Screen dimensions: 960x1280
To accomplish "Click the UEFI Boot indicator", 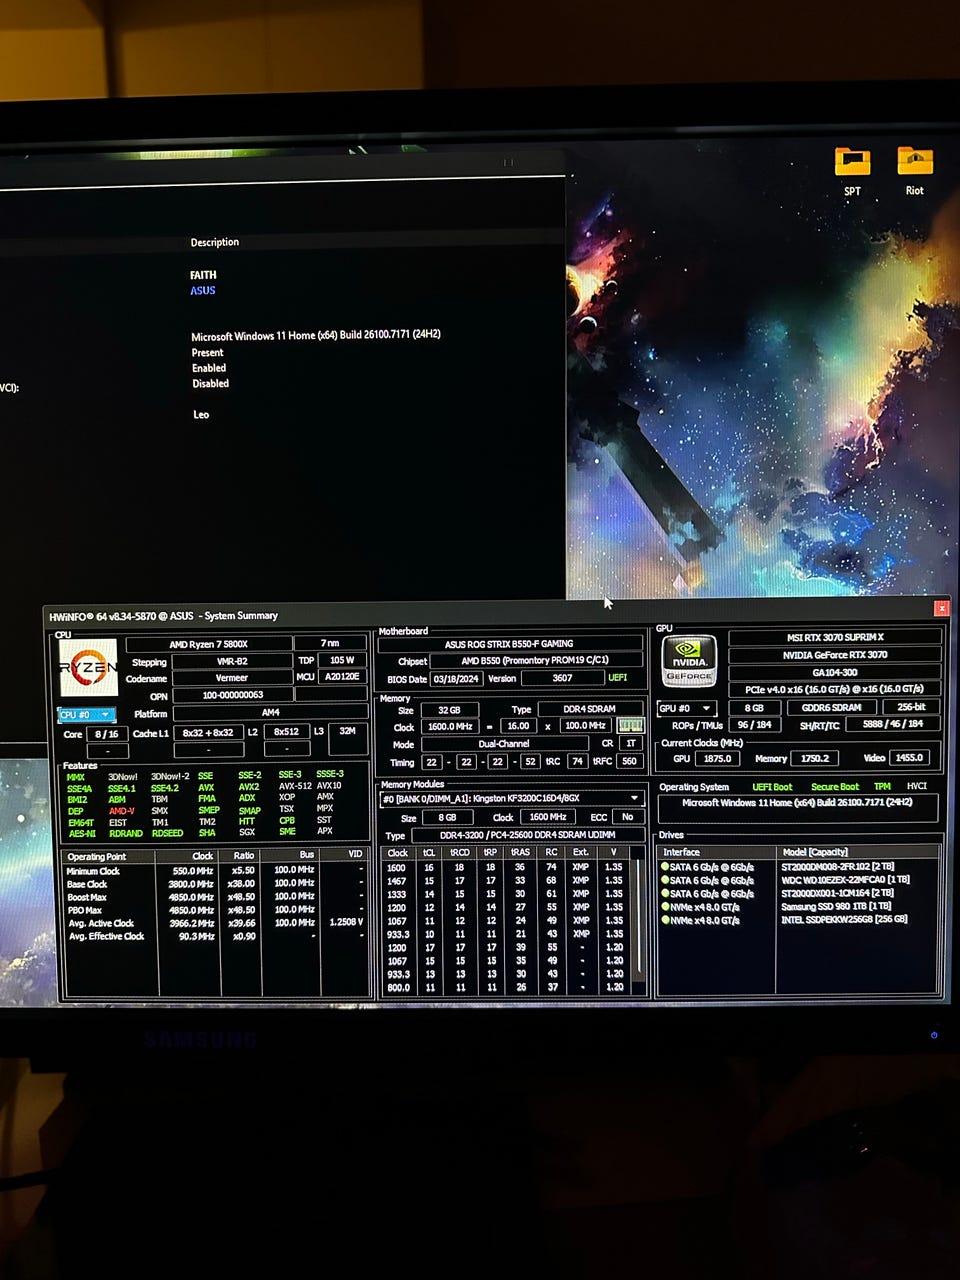I will tap(772, 787).
